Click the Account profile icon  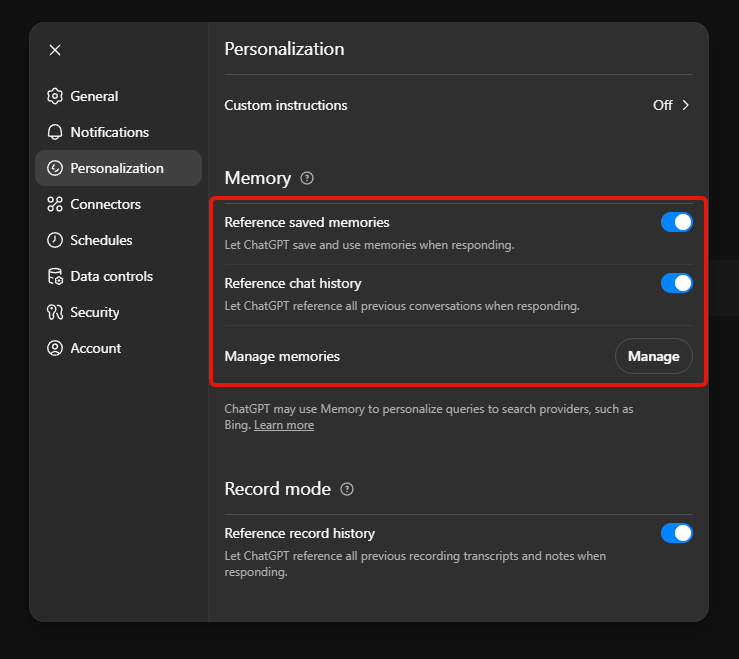click(x=54, y=348)
